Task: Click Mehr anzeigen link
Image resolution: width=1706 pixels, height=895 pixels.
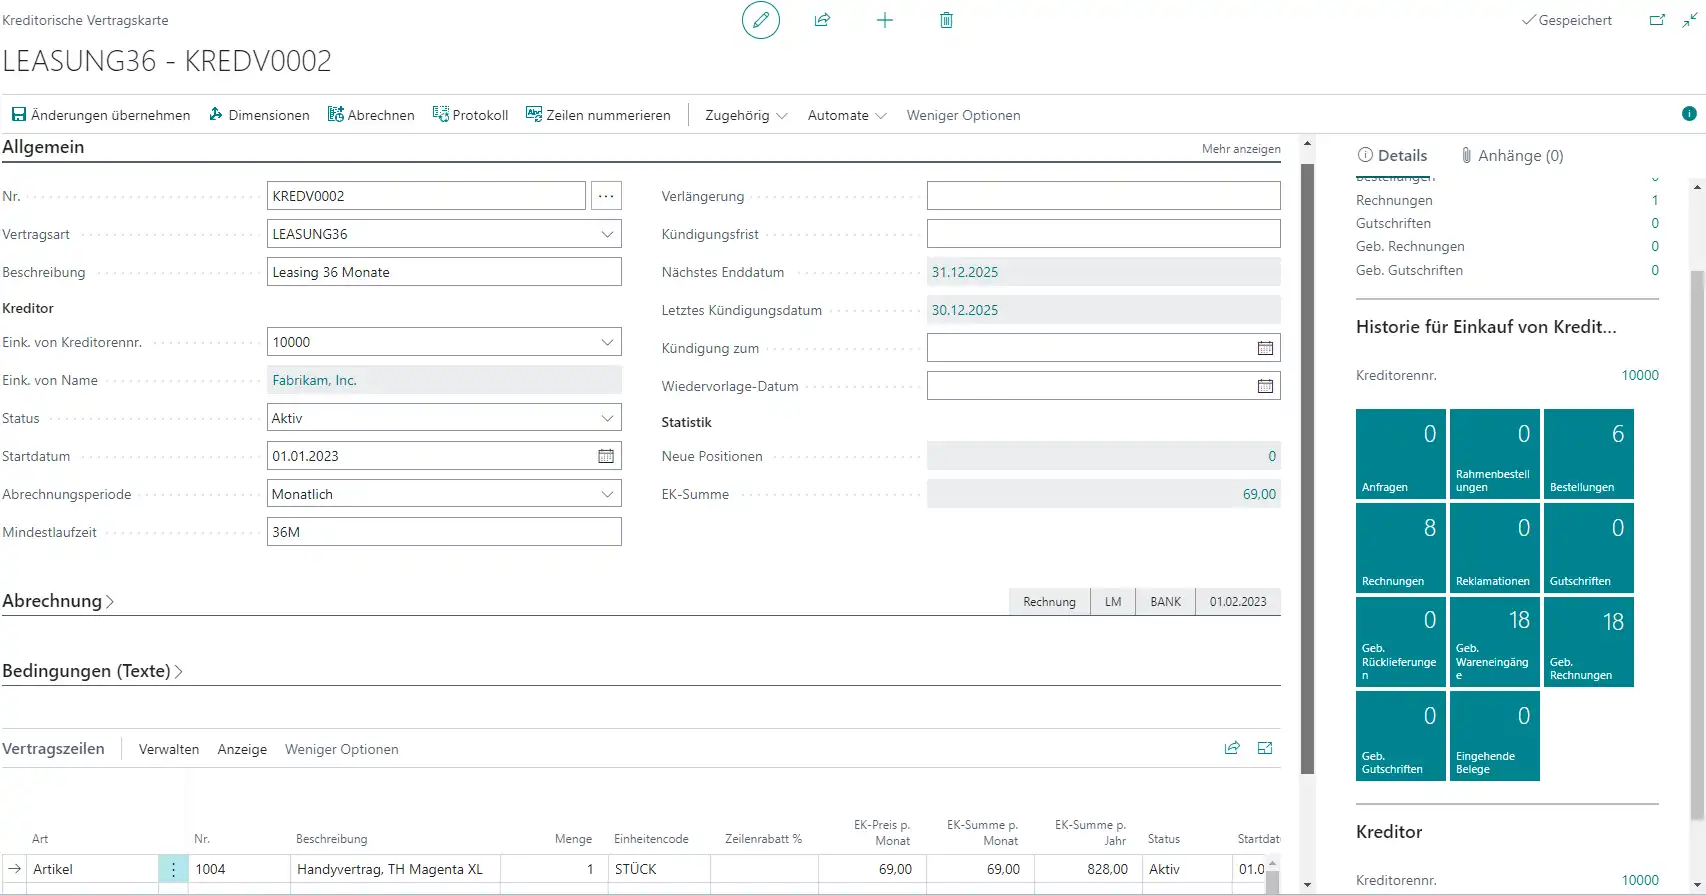Action: (x=1240, y=149)
